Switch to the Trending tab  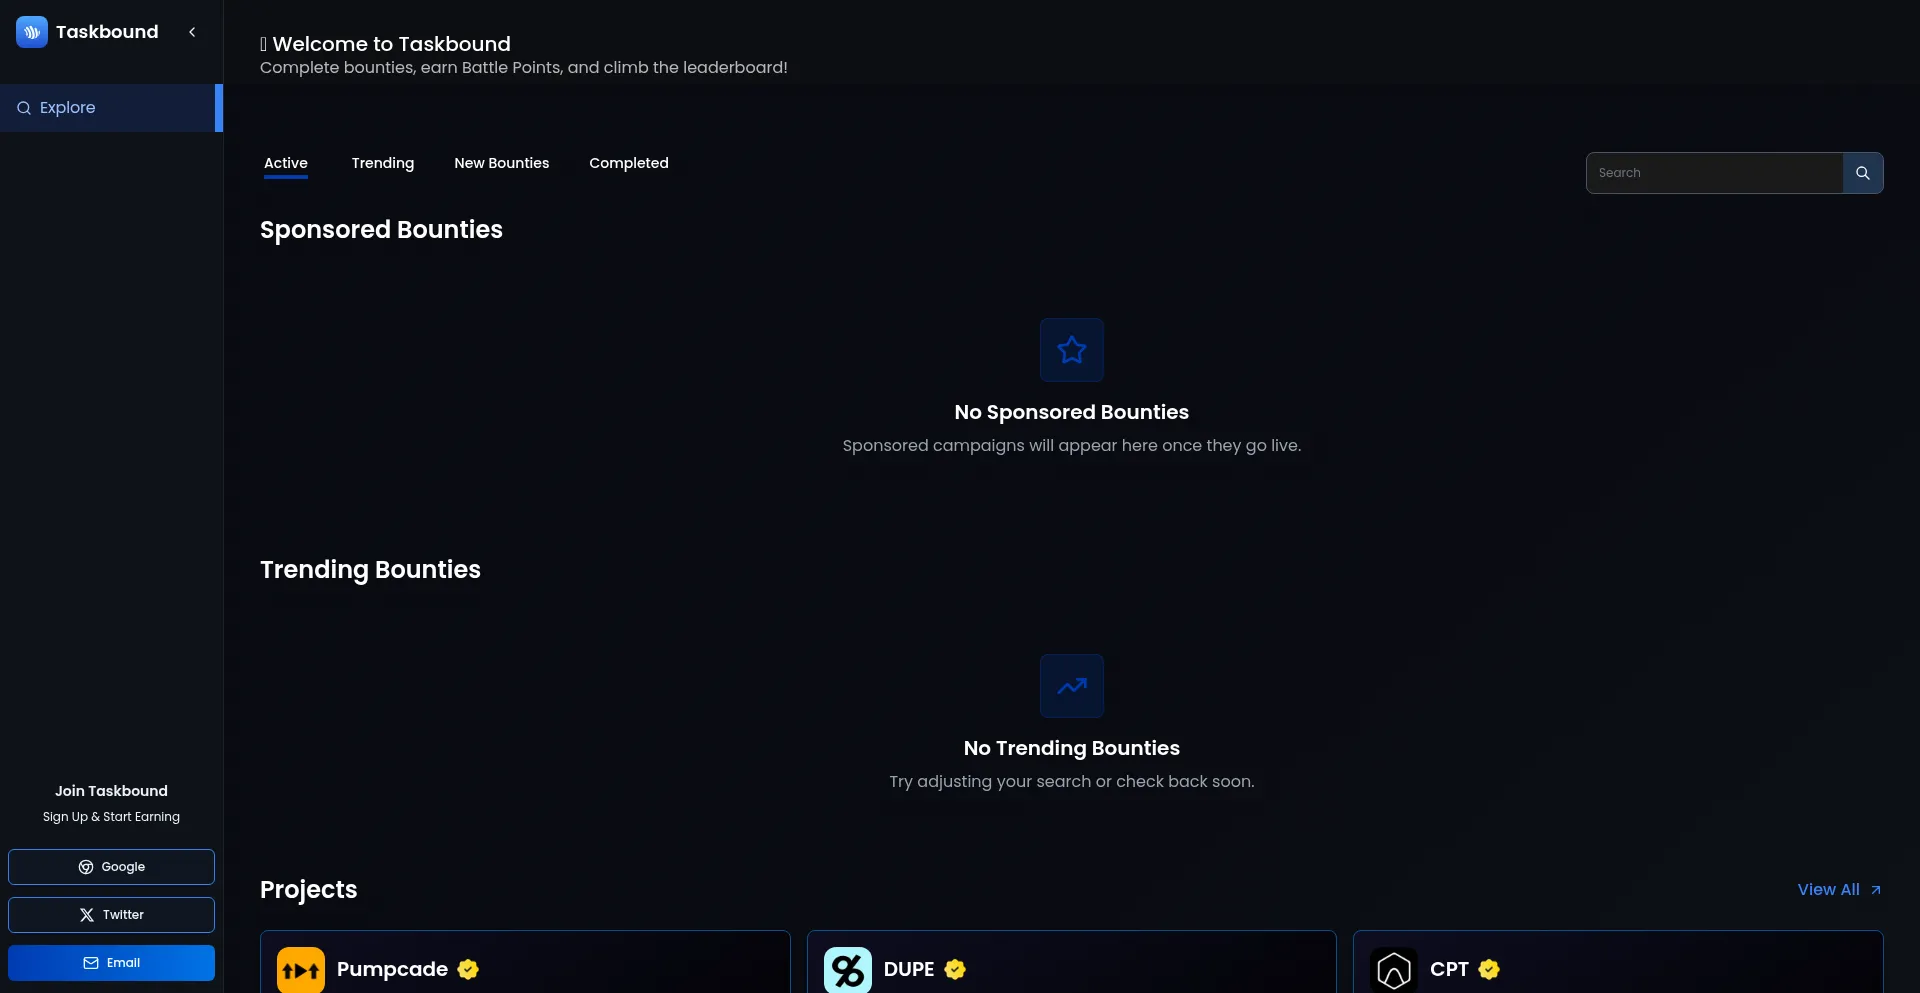(x=382, y=163)
